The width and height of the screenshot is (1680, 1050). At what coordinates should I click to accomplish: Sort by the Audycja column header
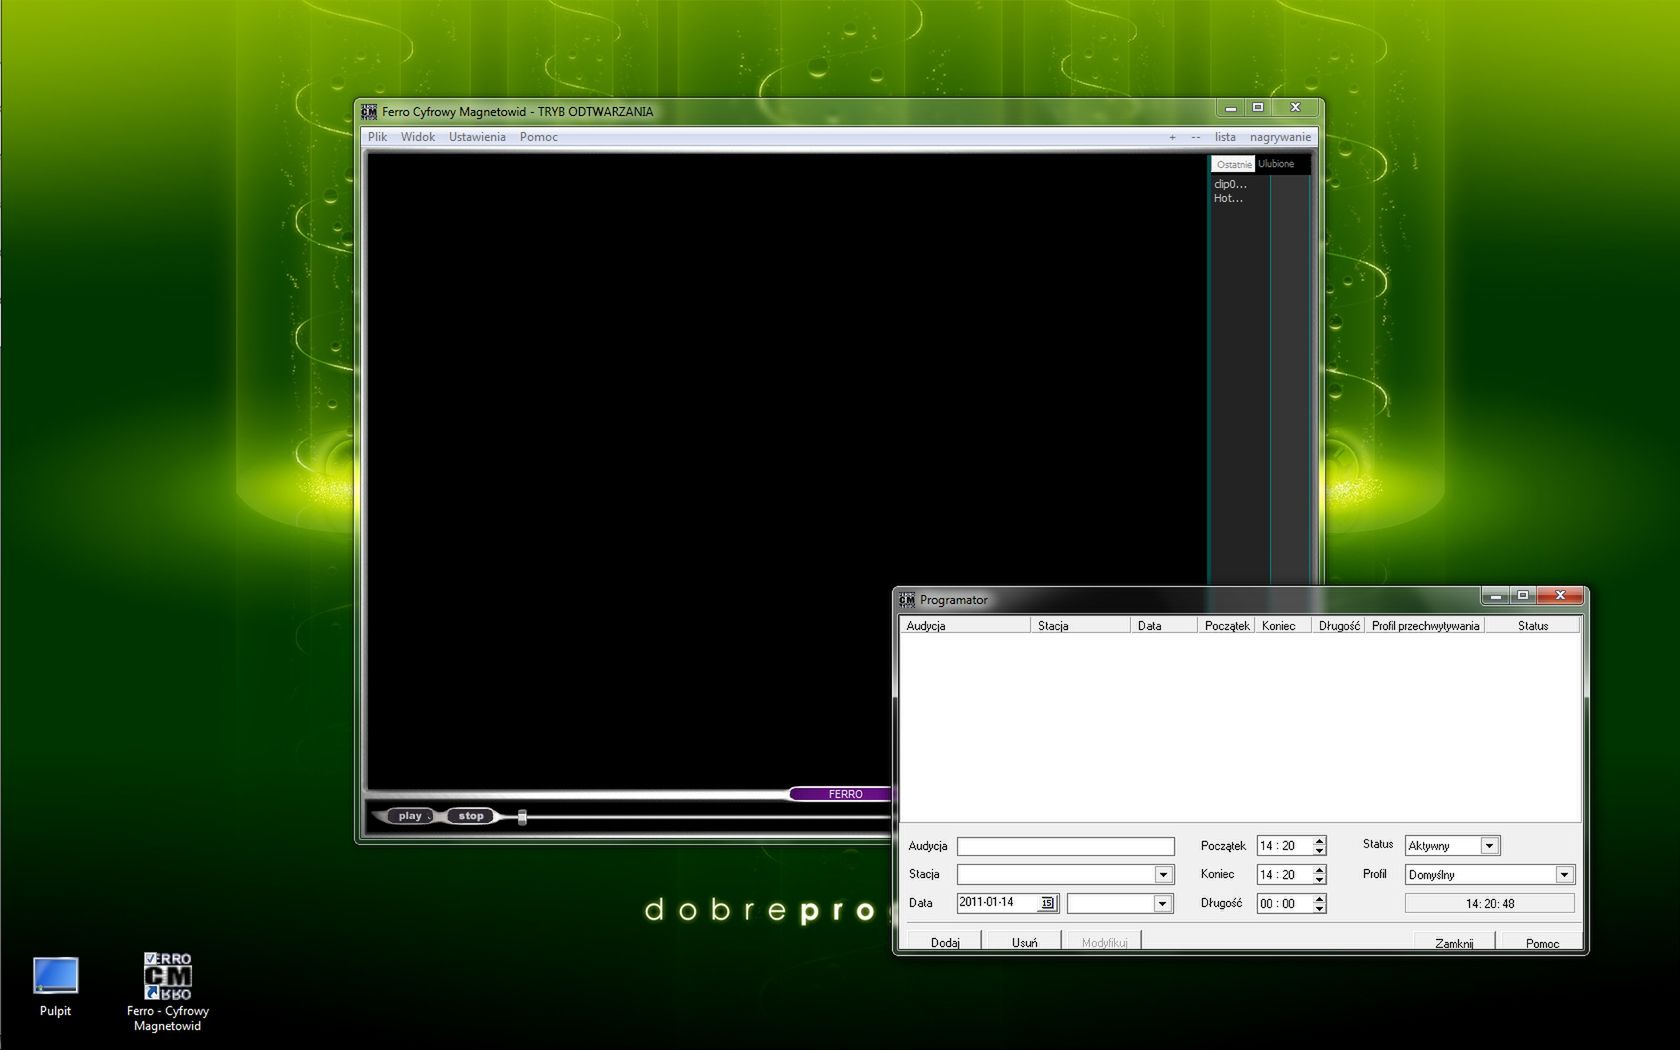pos(965,626)
